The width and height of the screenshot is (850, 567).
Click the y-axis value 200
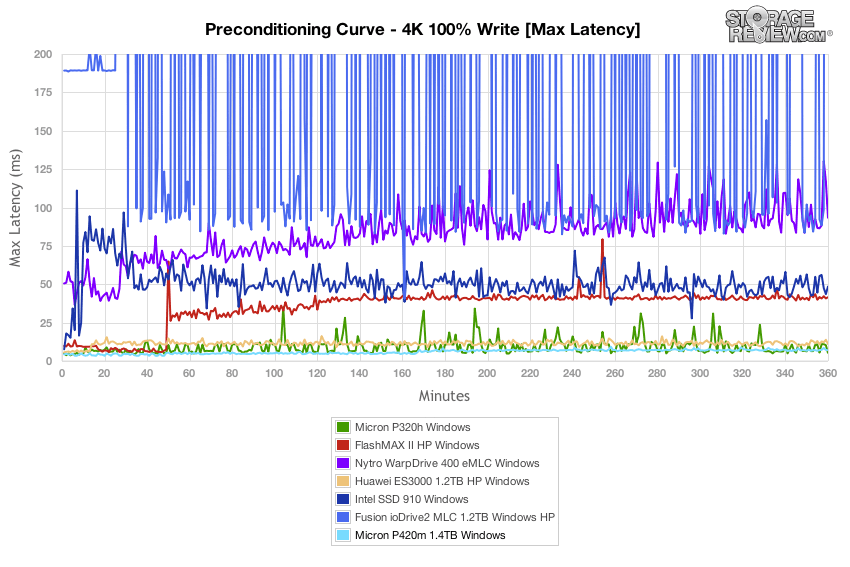click(x=43, y=54)
